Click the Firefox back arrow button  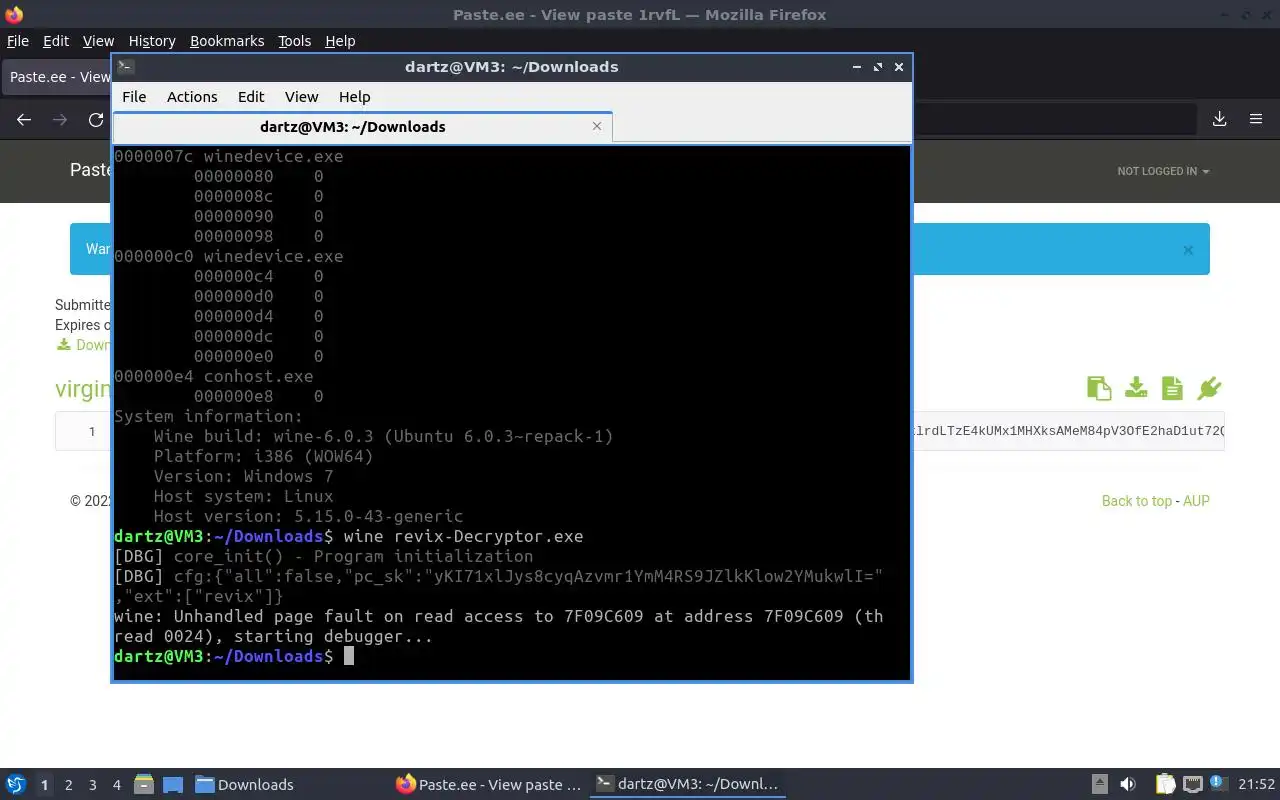pos(24,119)
